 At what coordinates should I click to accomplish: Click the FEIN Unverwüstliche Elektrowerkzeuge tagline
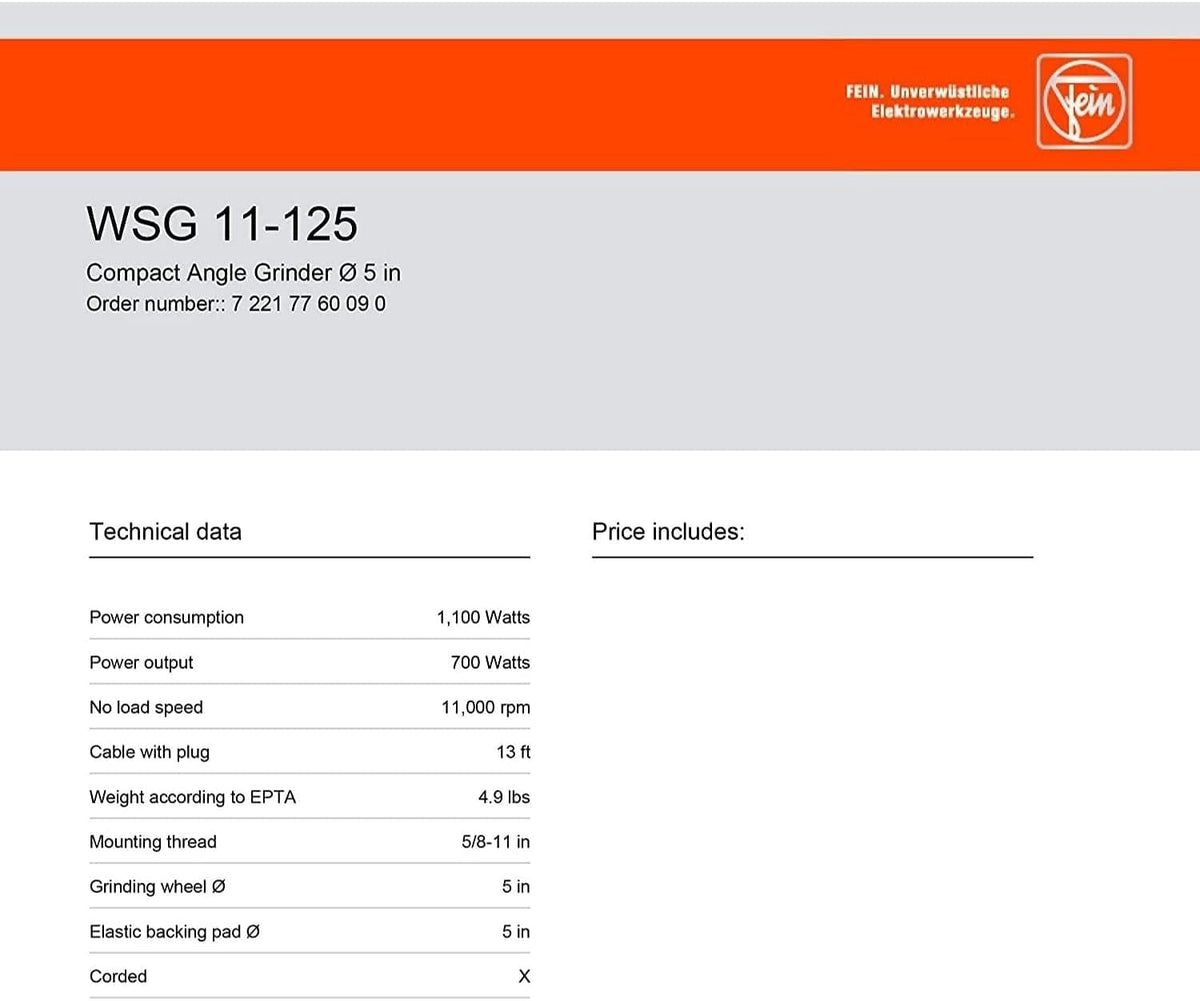tap(929, 101)
